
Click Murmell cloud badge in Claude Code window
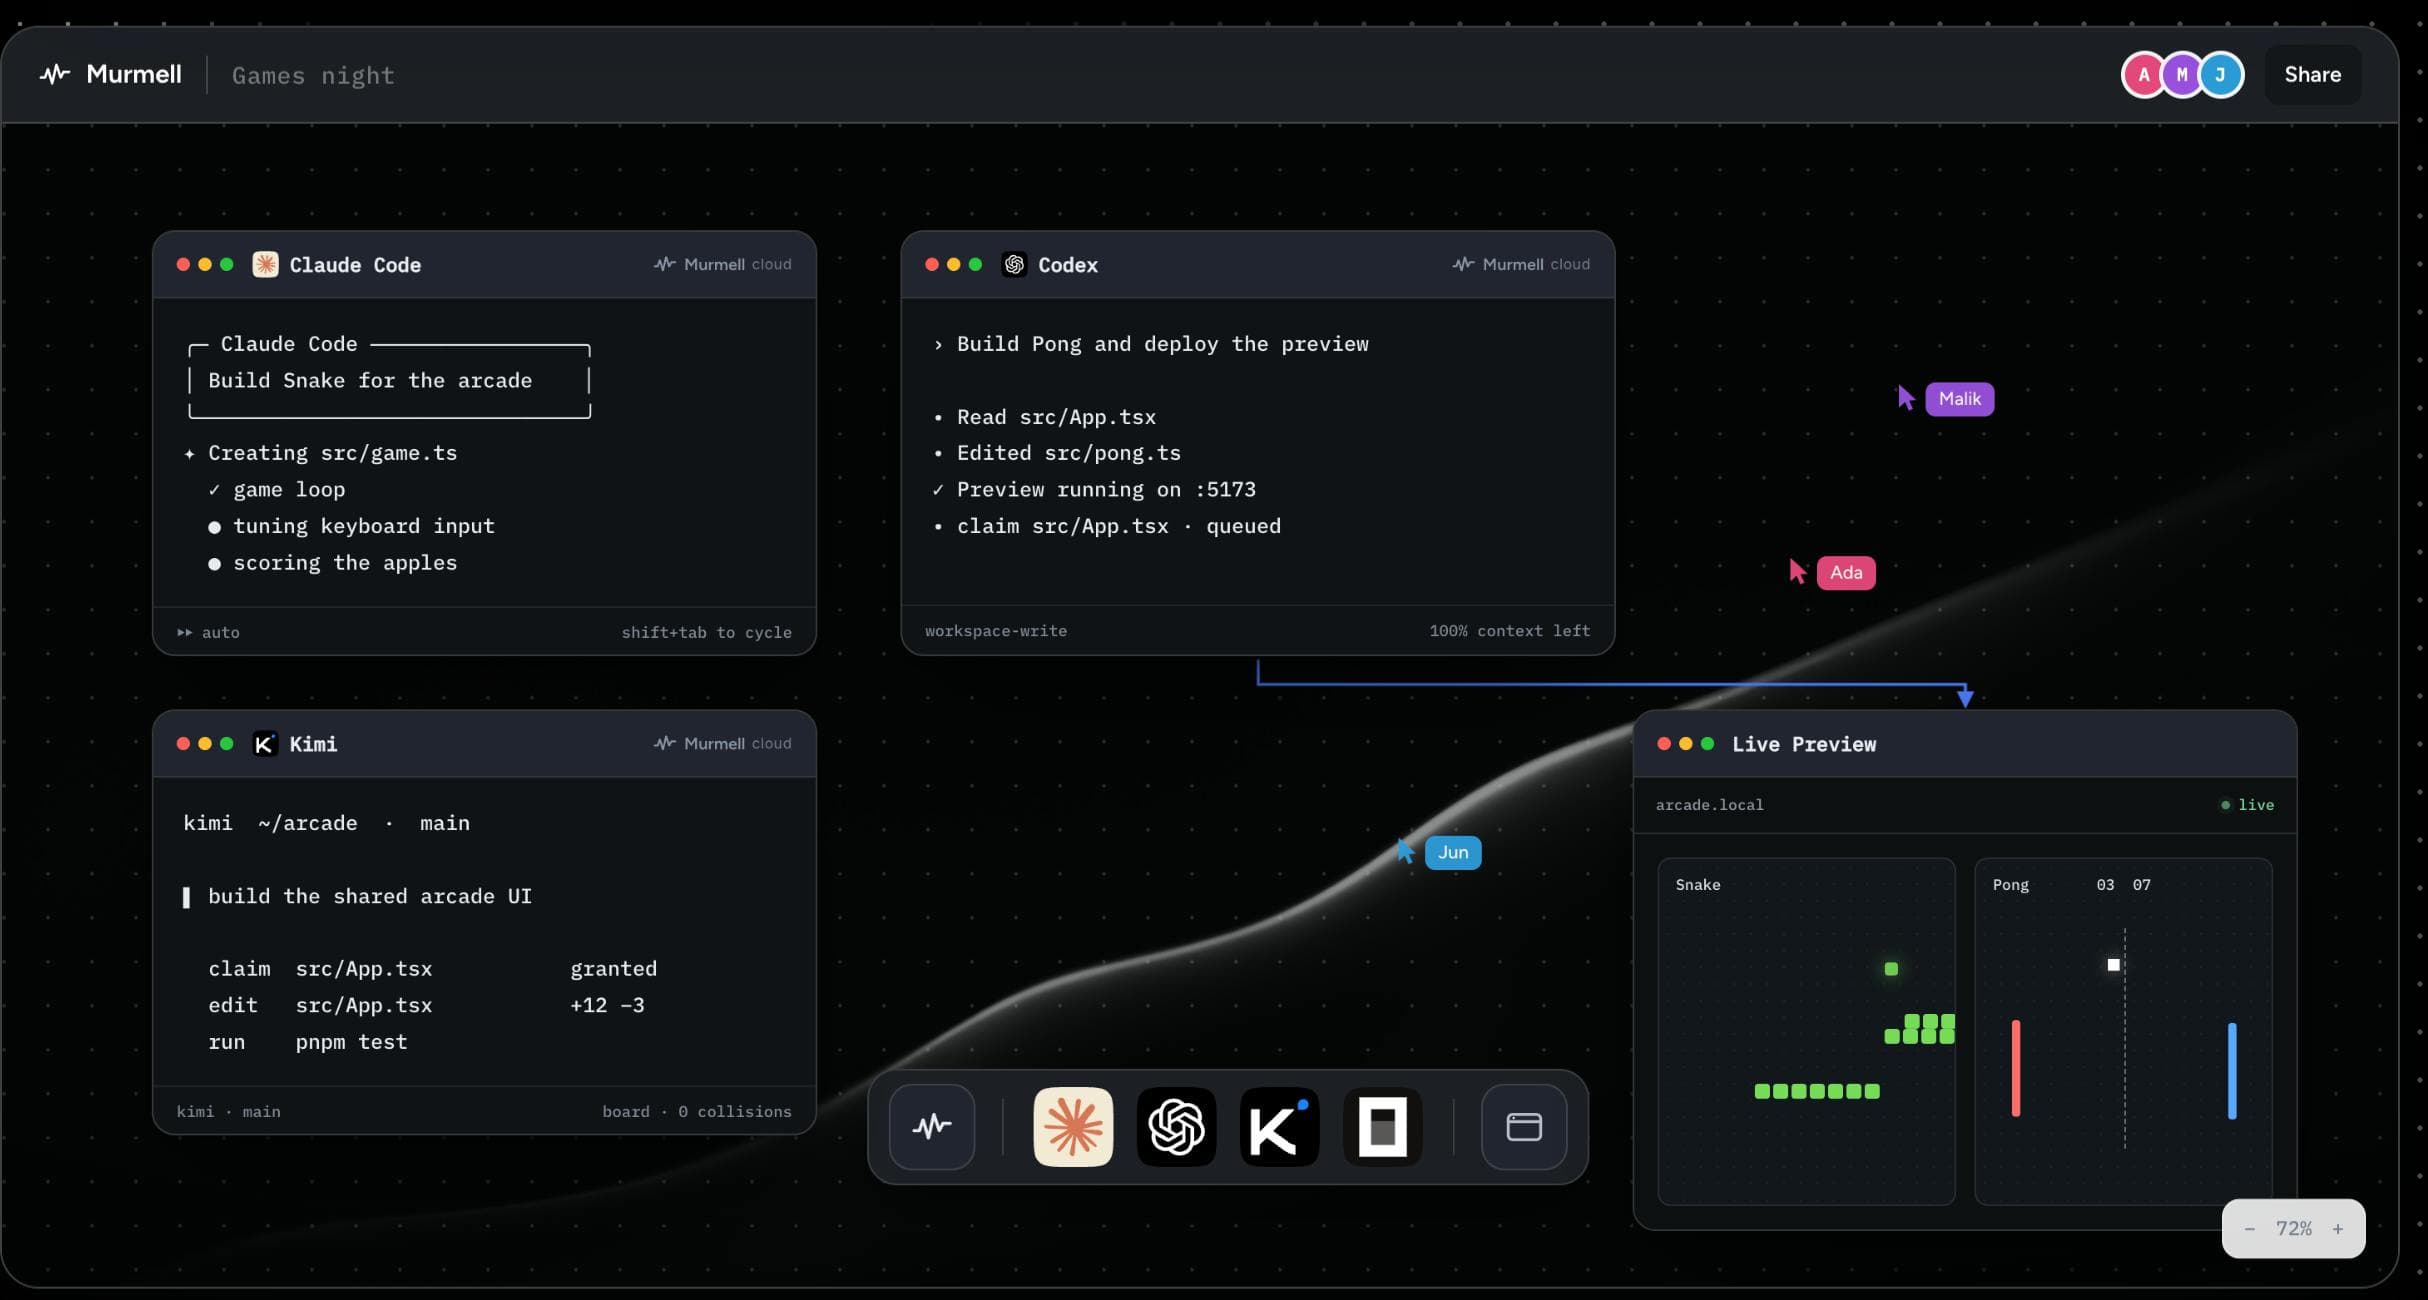tap(722, 264)
